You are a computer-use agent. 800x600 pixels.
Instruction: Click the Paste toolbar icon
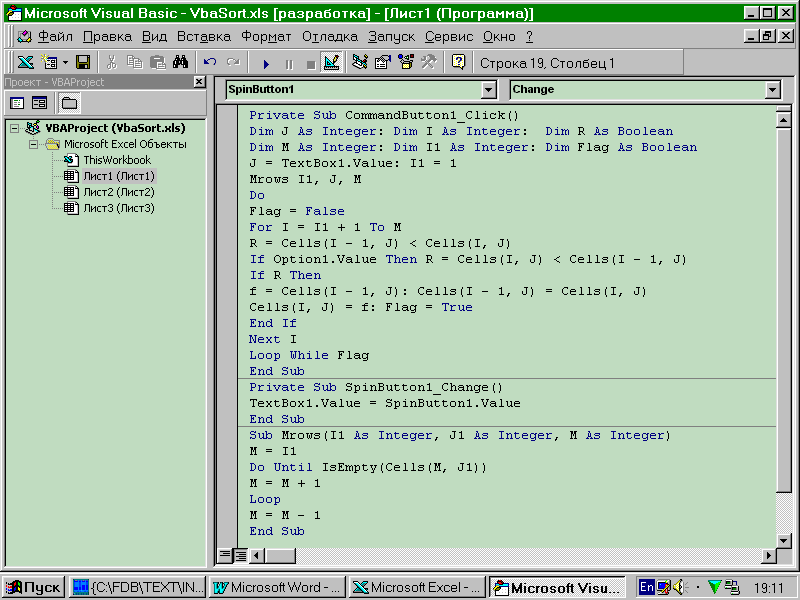(158, 63)
